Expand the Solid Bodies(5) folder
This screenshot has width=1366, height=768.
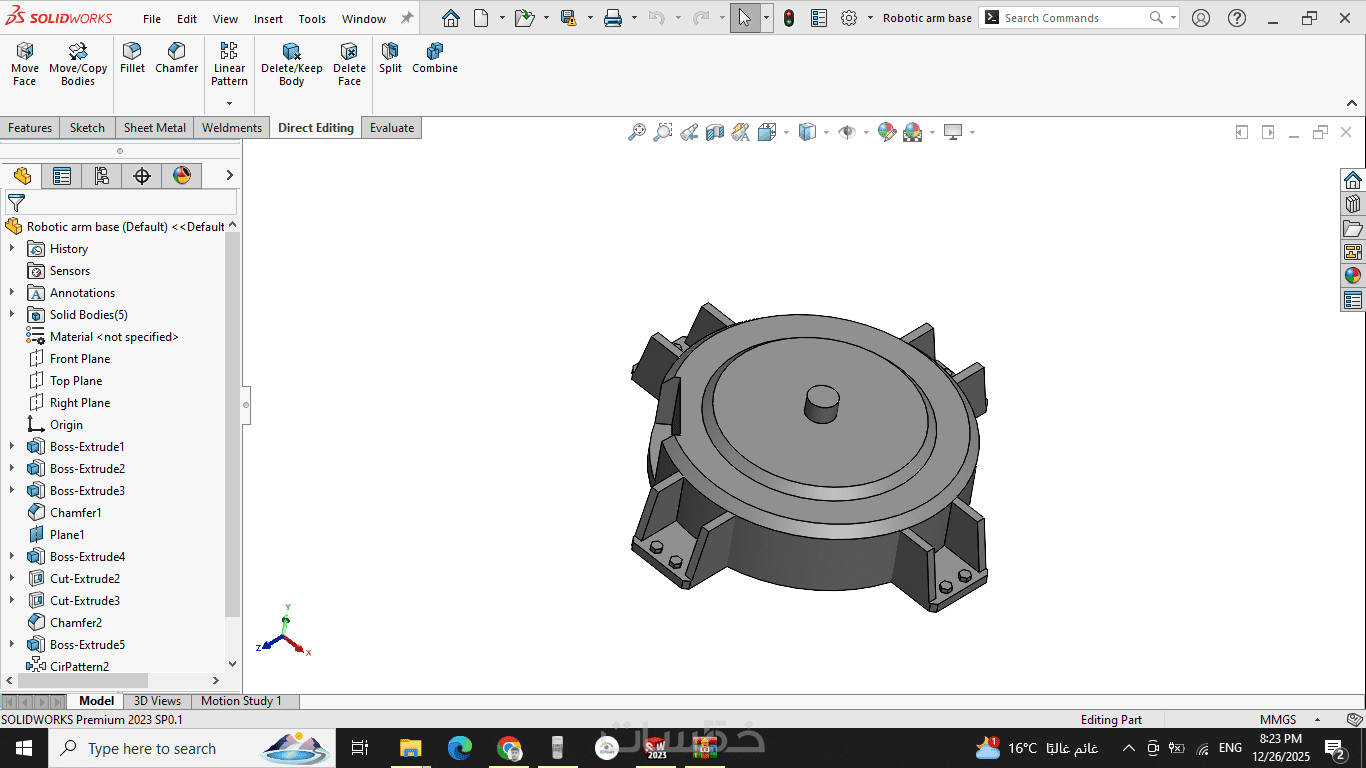[x=12, y=315]
